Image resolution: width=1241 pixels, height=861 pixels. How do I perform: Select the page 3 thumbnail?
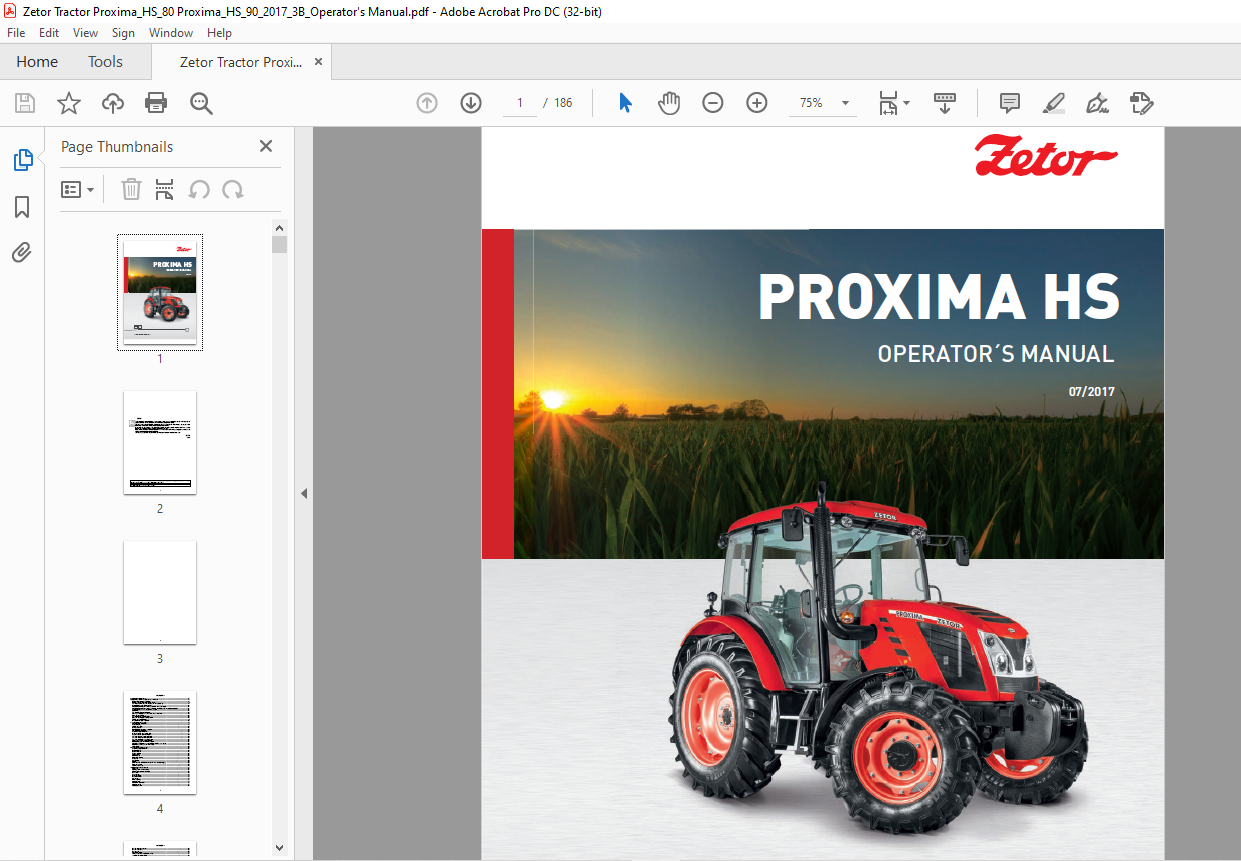point(160,592)
